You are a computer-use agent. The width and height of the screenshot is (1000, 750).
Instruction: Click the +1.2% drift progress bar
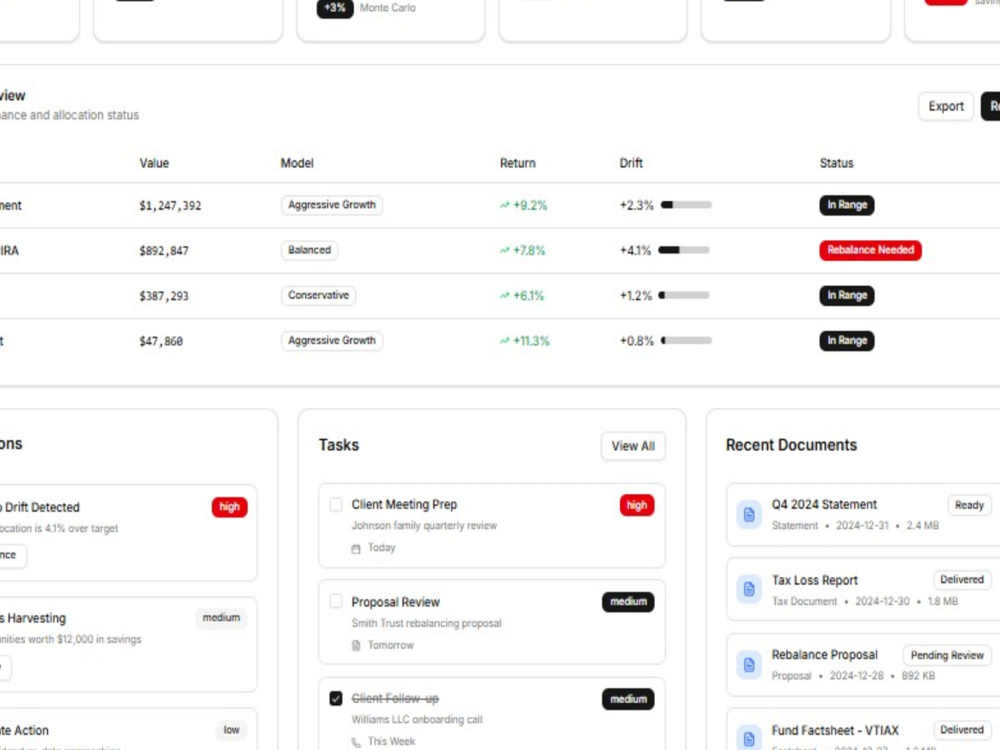tap(684, 295)
